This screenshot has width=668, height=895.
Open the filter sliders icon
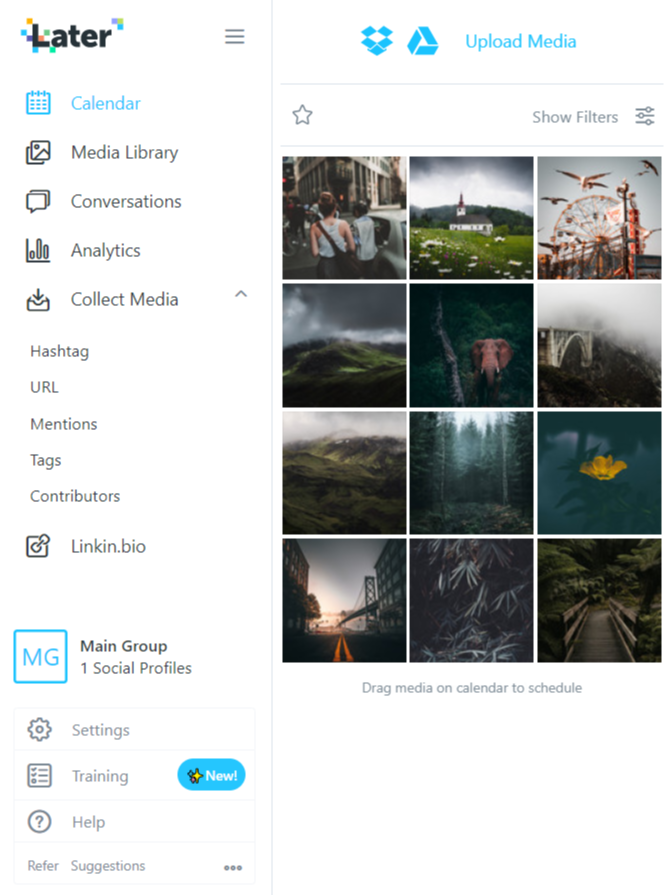pyautogui.click(x=645, y=116)
